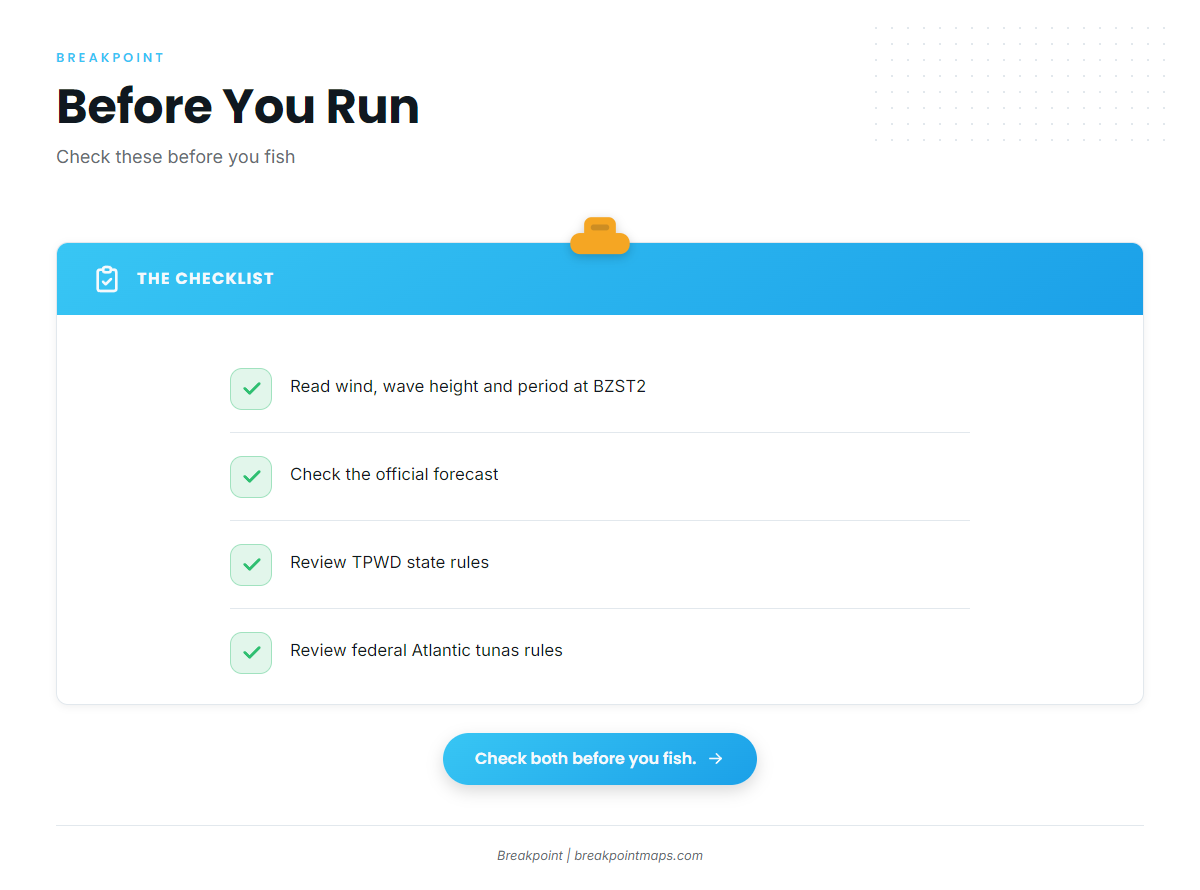
Task: Click the clipboard-check icon beside The Checklist
Action: click(107, 279)
